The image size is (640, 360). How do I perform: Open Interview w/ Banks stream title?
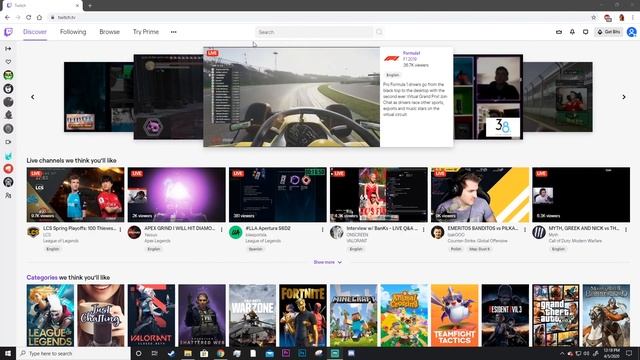click(x=382, y=228)
